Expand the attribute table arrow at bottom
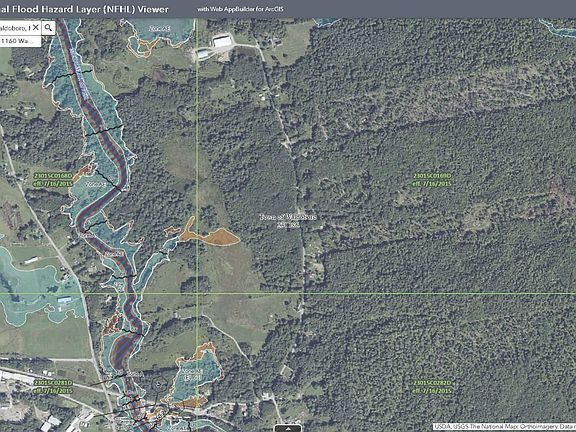The width and height of the screenshot is (576, 432). tap(288, 428)
